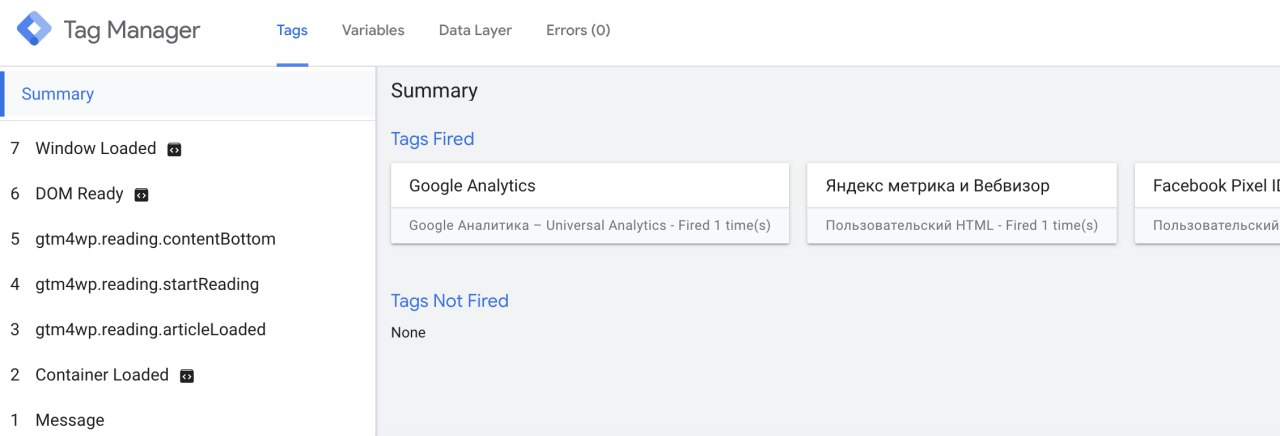Click the Tag Manager title text

click(x=132, y=31)
